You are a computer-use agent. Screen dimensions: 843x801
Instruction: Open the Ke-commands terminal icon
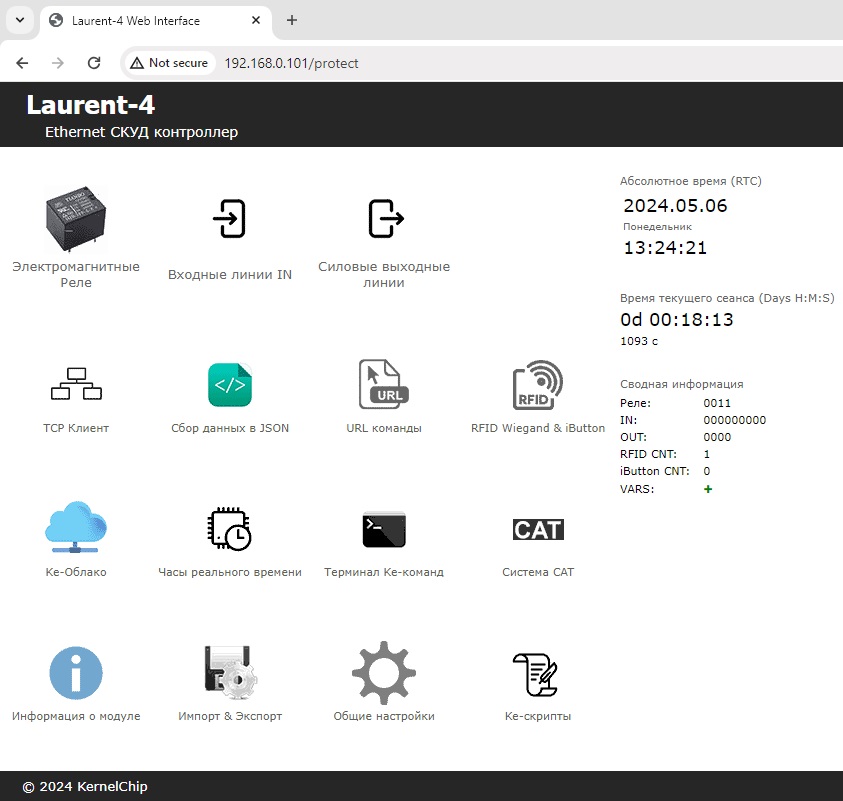(384, 529)
